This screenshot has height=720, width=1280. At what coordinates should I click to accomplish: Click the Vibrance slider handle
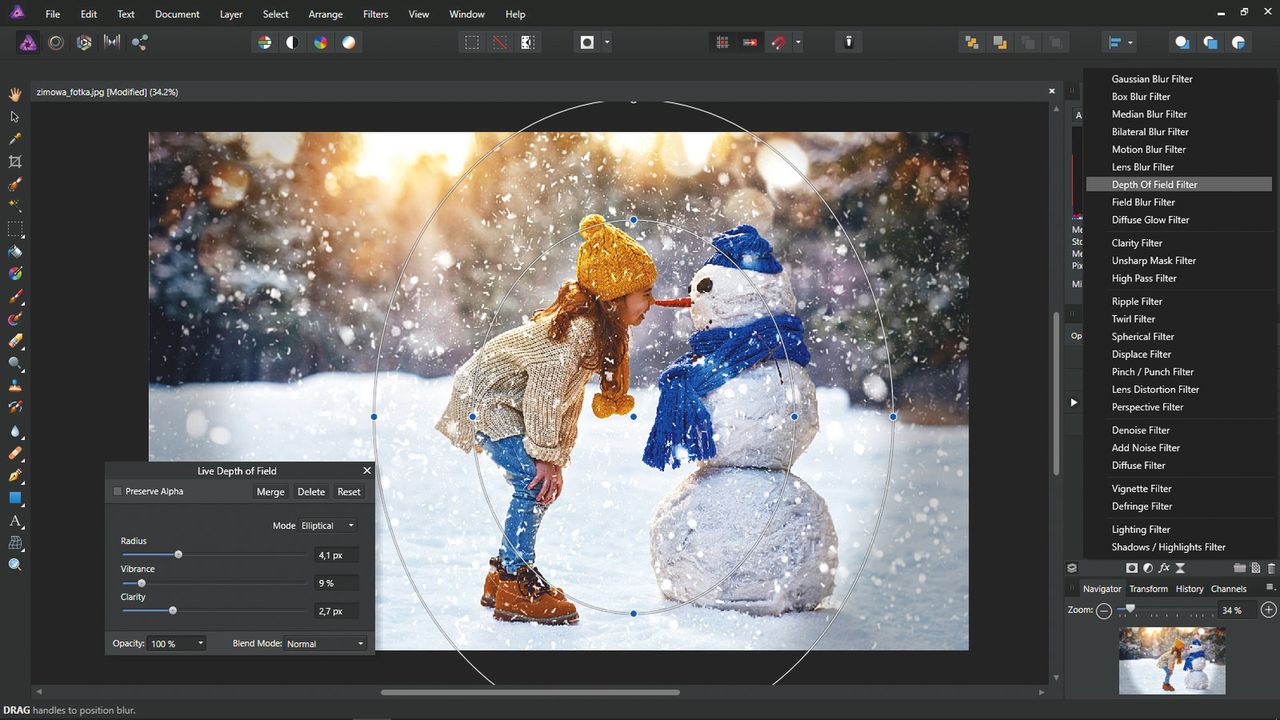141,583
